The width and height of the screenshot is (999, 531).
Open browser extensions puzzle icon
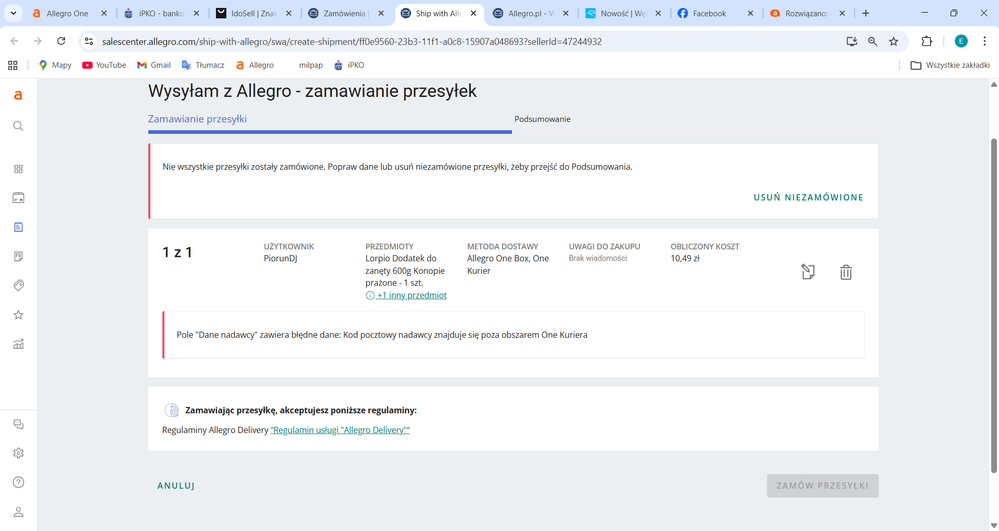click(x=926, y=41)
